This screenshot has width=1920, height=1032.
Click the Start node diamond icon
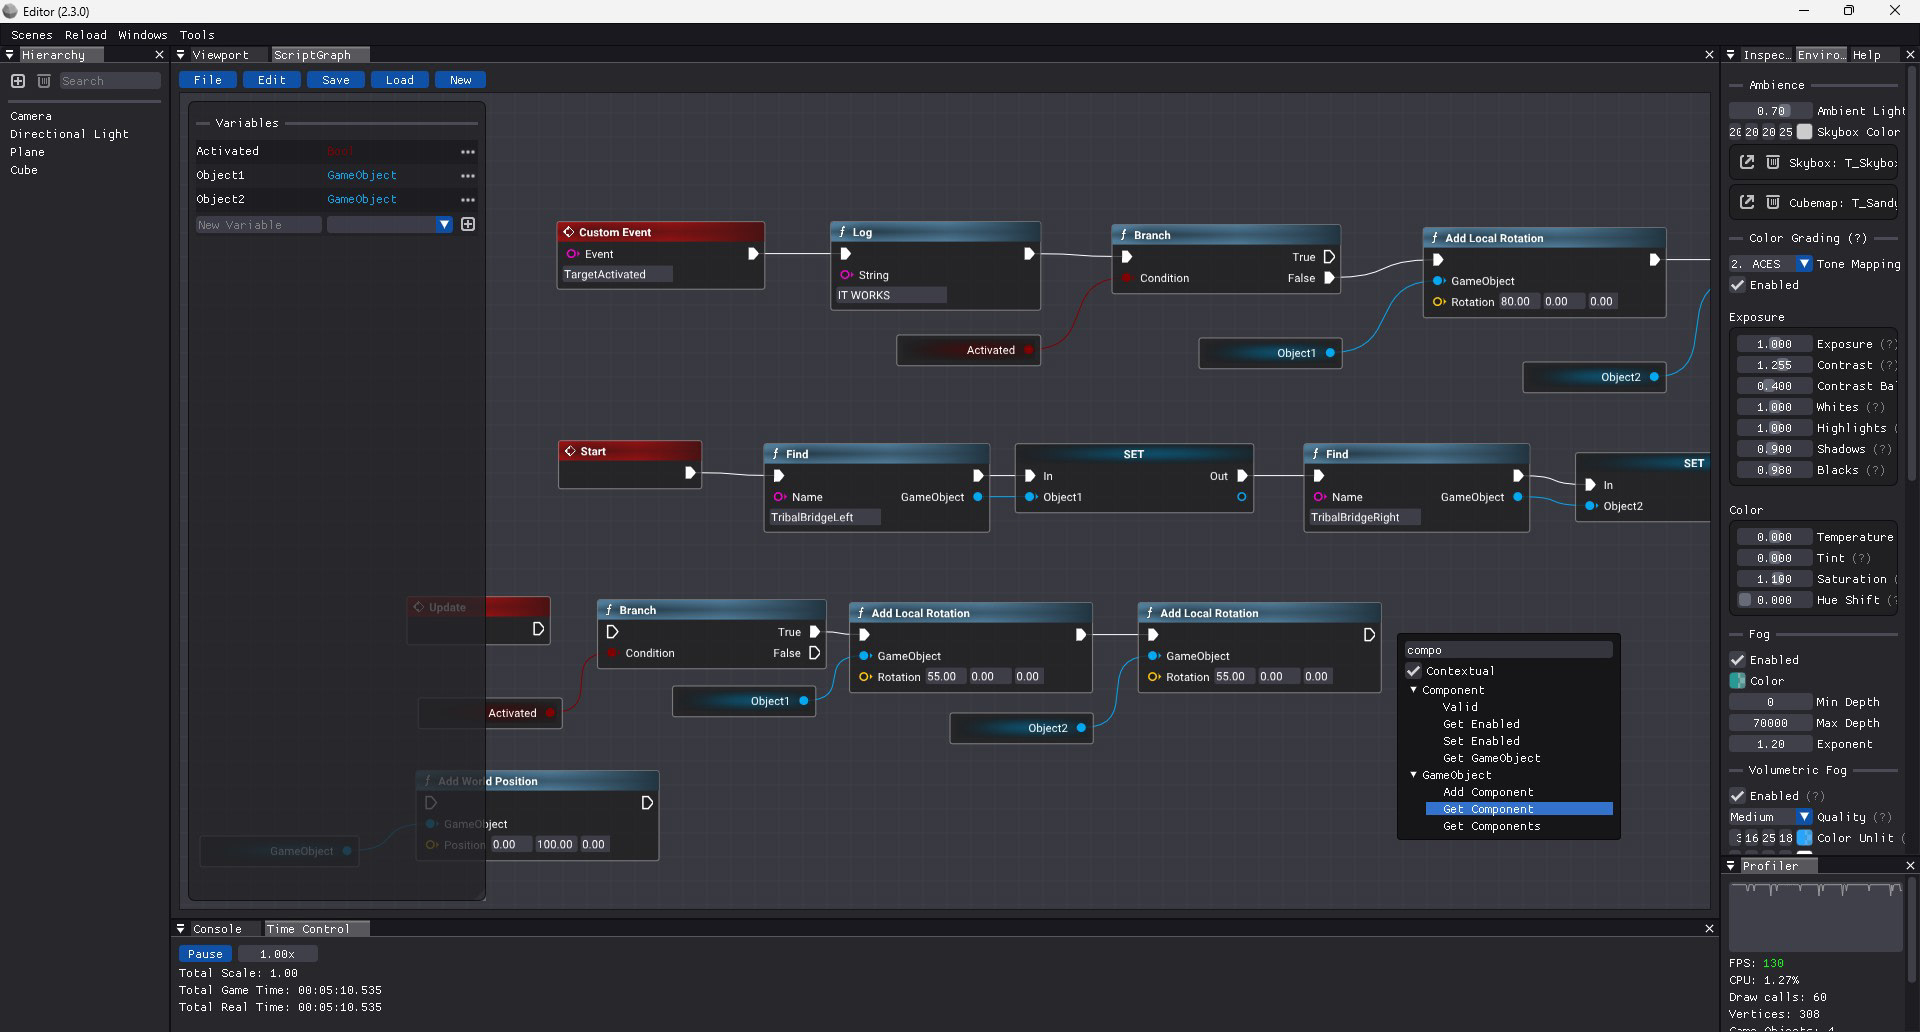[x=570, y=451]
